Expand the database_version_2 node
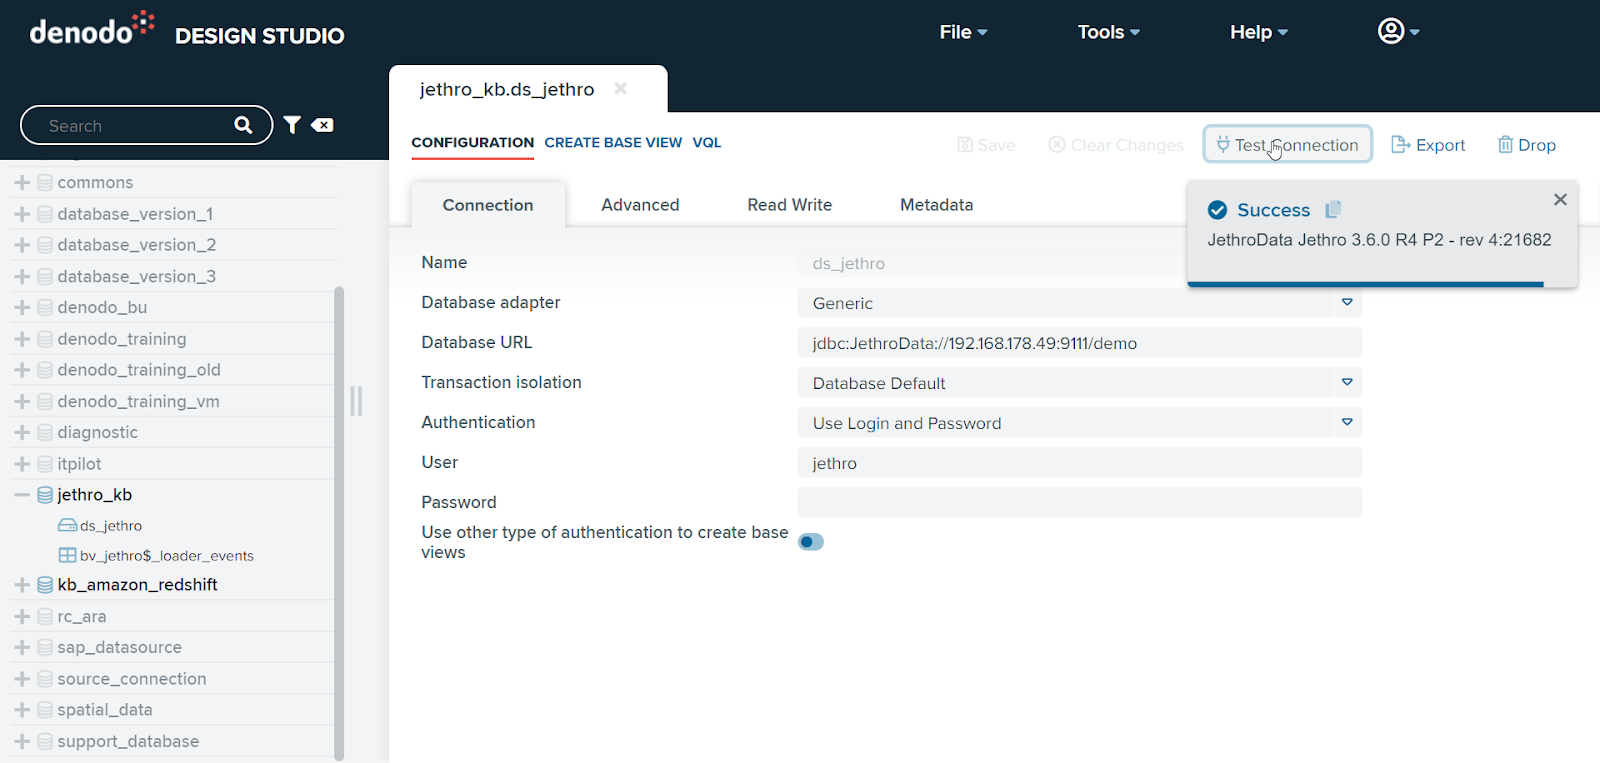Viewport: 1600px width, 763px height. (22, 245)
